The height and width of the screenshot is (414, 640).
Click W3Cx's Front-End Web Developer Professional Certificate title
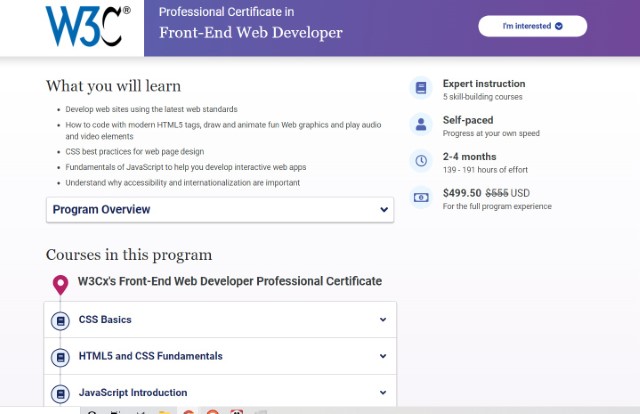[230, 281]
